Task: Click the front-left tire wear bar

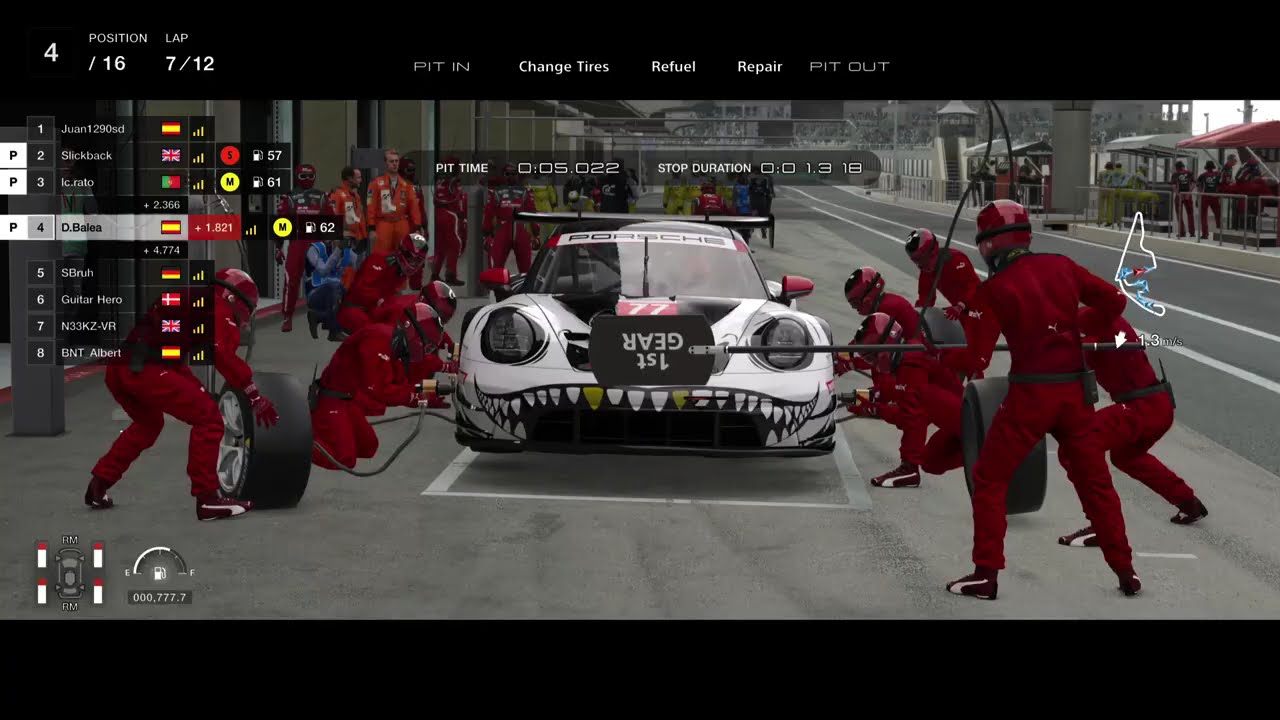Action: pos(42,555)
